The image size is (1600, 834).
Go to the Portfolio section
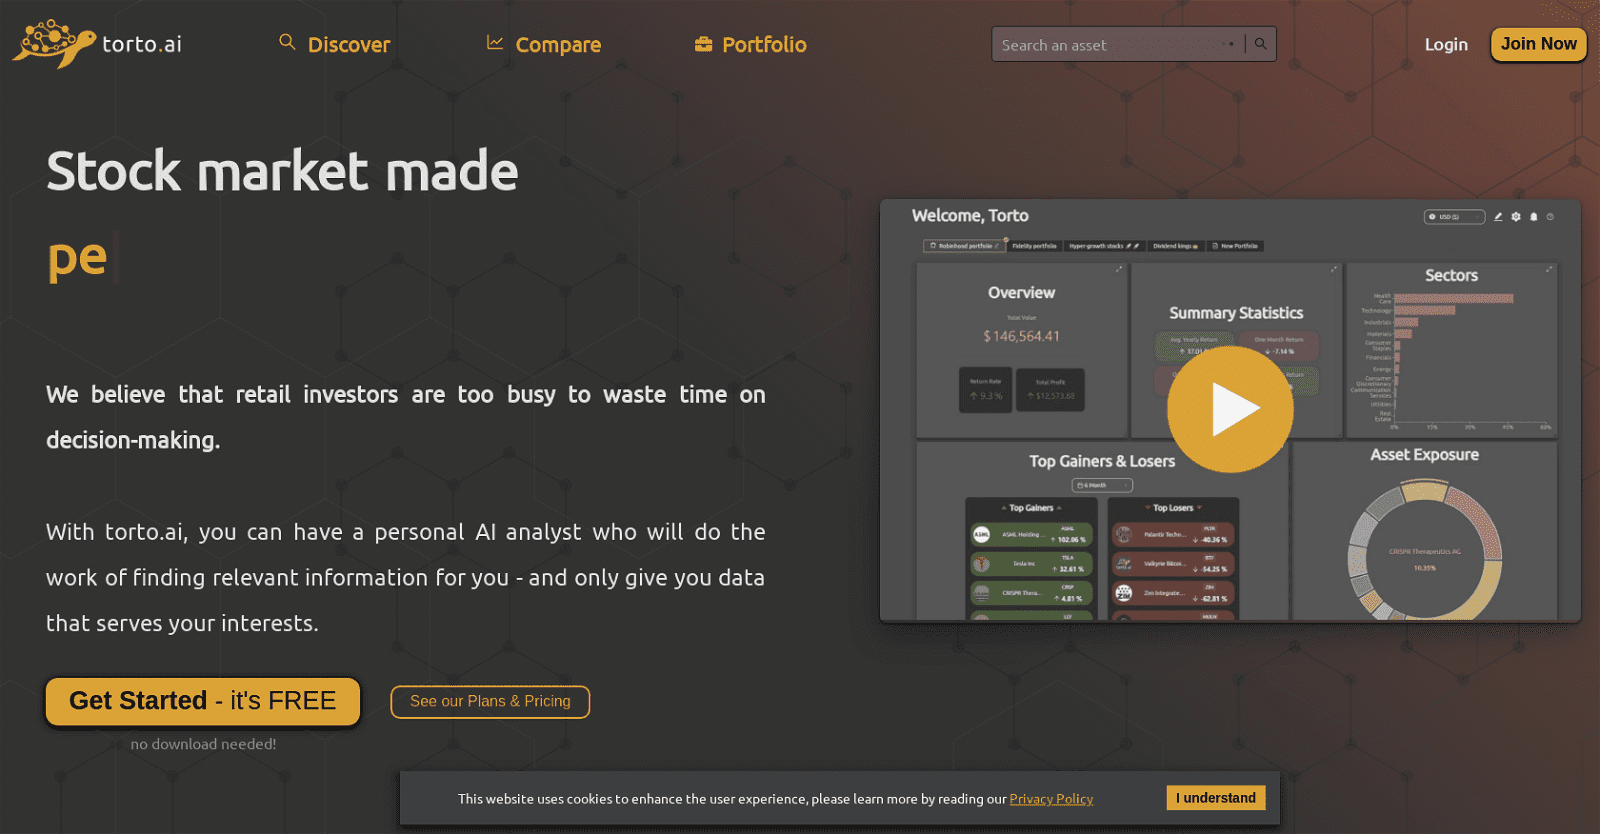tap(751, 44)
